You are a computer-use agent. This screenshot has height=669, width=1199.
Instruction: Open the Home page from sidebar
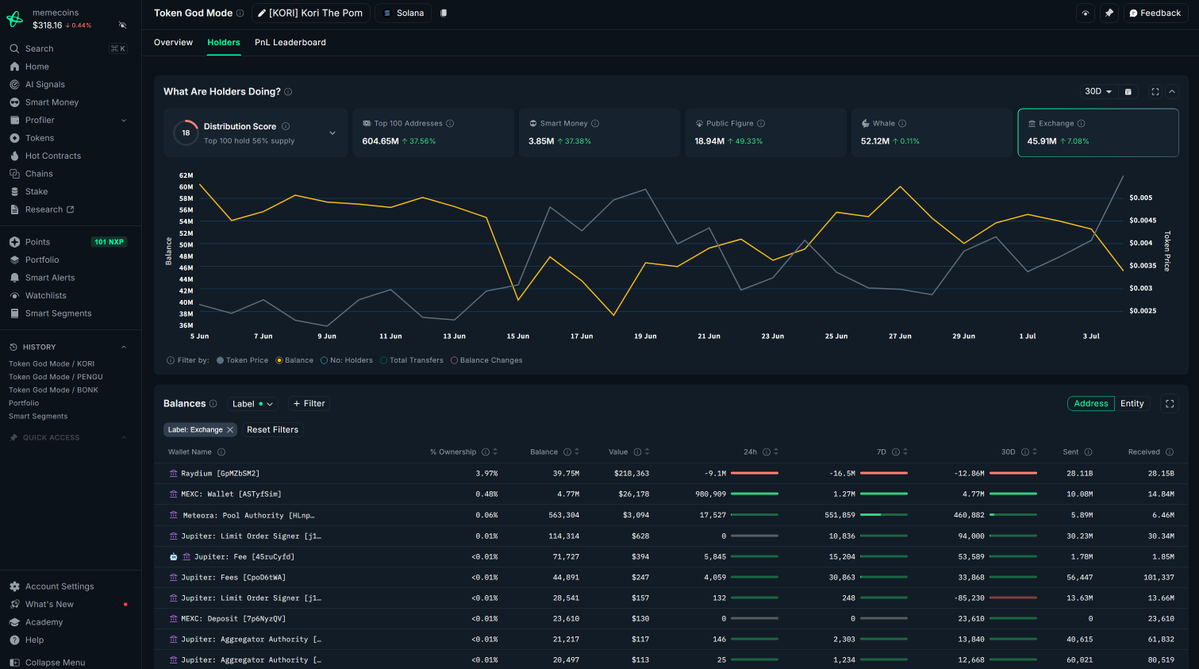point(37,67)
